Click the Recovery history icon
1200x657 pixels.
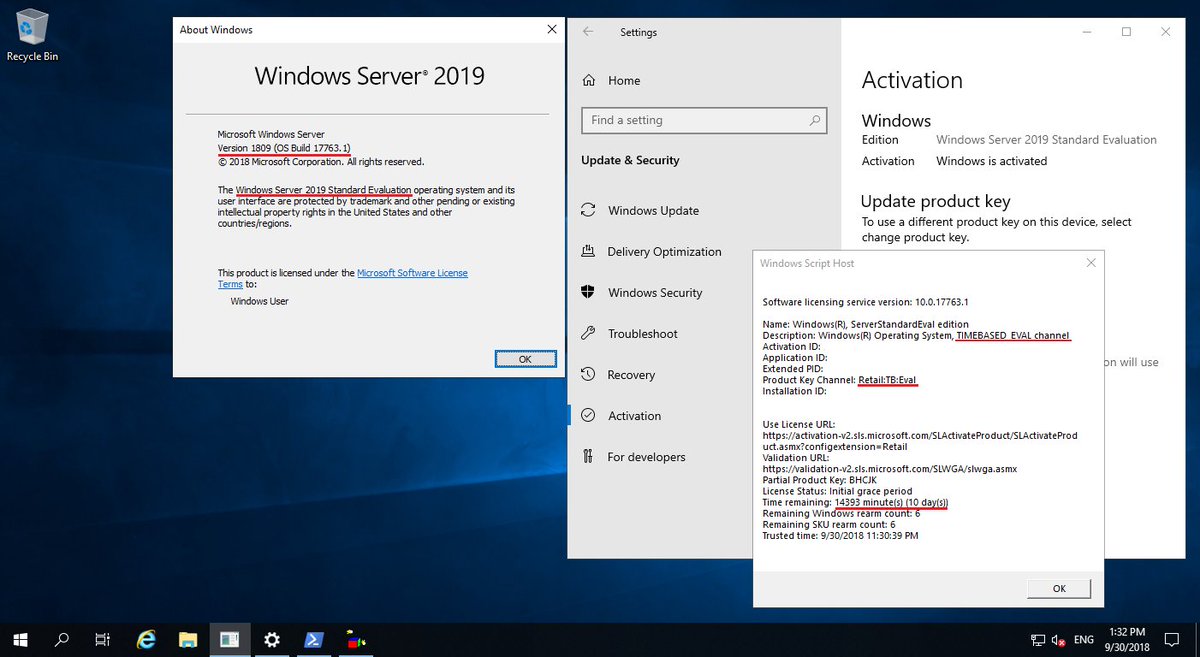click(588, 375)
